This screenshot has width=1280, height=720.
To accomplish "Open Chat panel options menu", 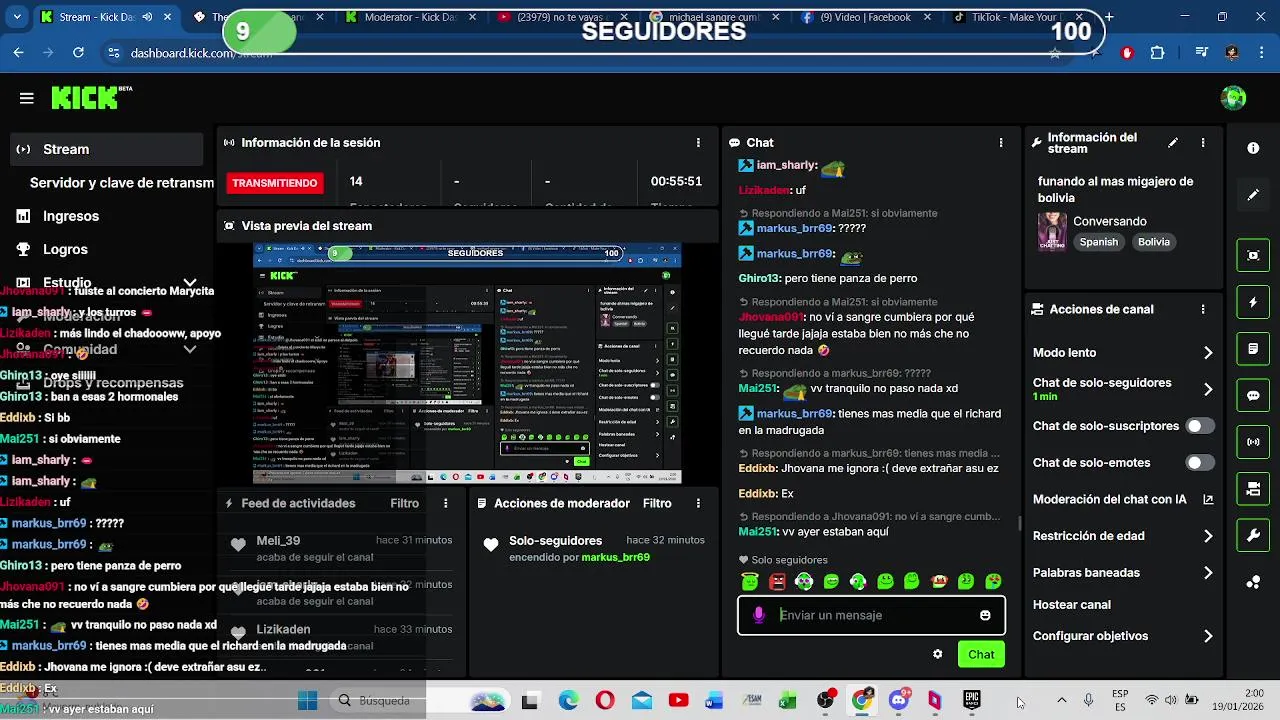I will tap(1001, 143).
